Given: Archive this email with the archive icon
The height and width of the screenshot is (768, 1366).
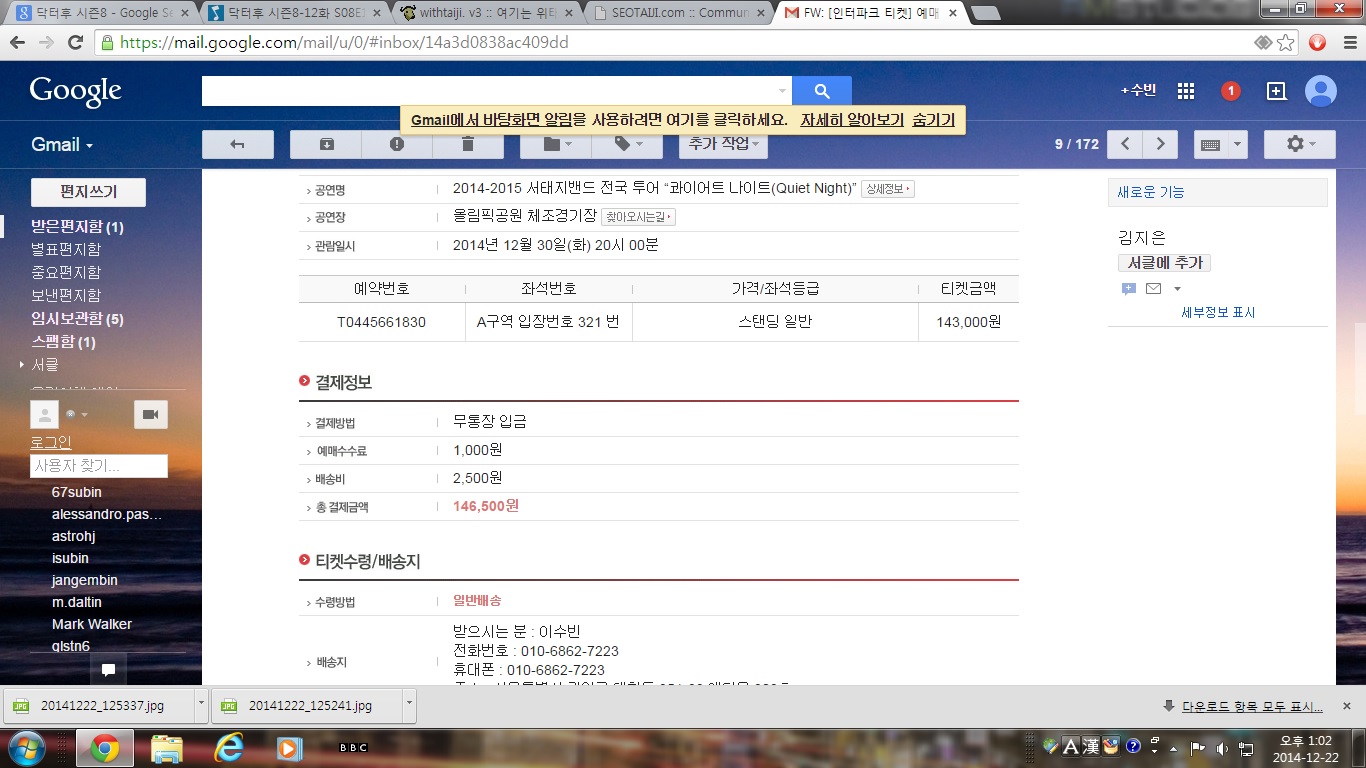Looking at the screenshot, I should tap(326, 144).
